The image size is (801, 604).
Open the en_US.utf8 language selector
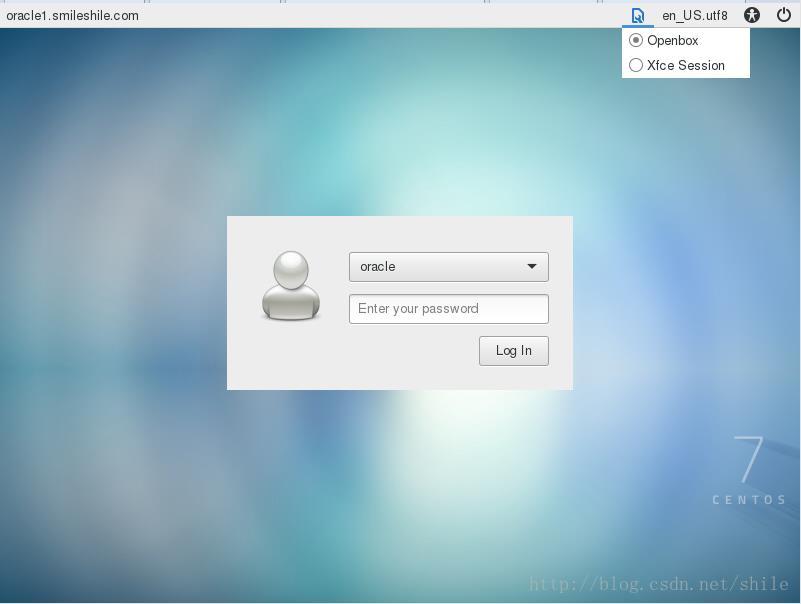(695, 15)
